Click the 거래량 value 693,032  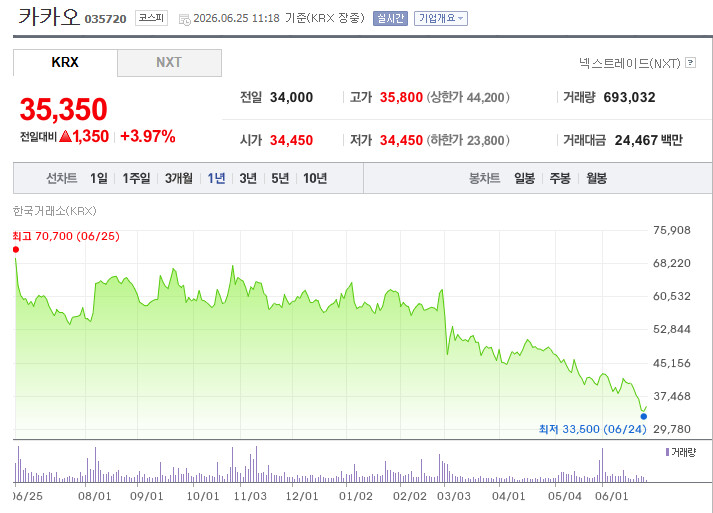point(629,97)
